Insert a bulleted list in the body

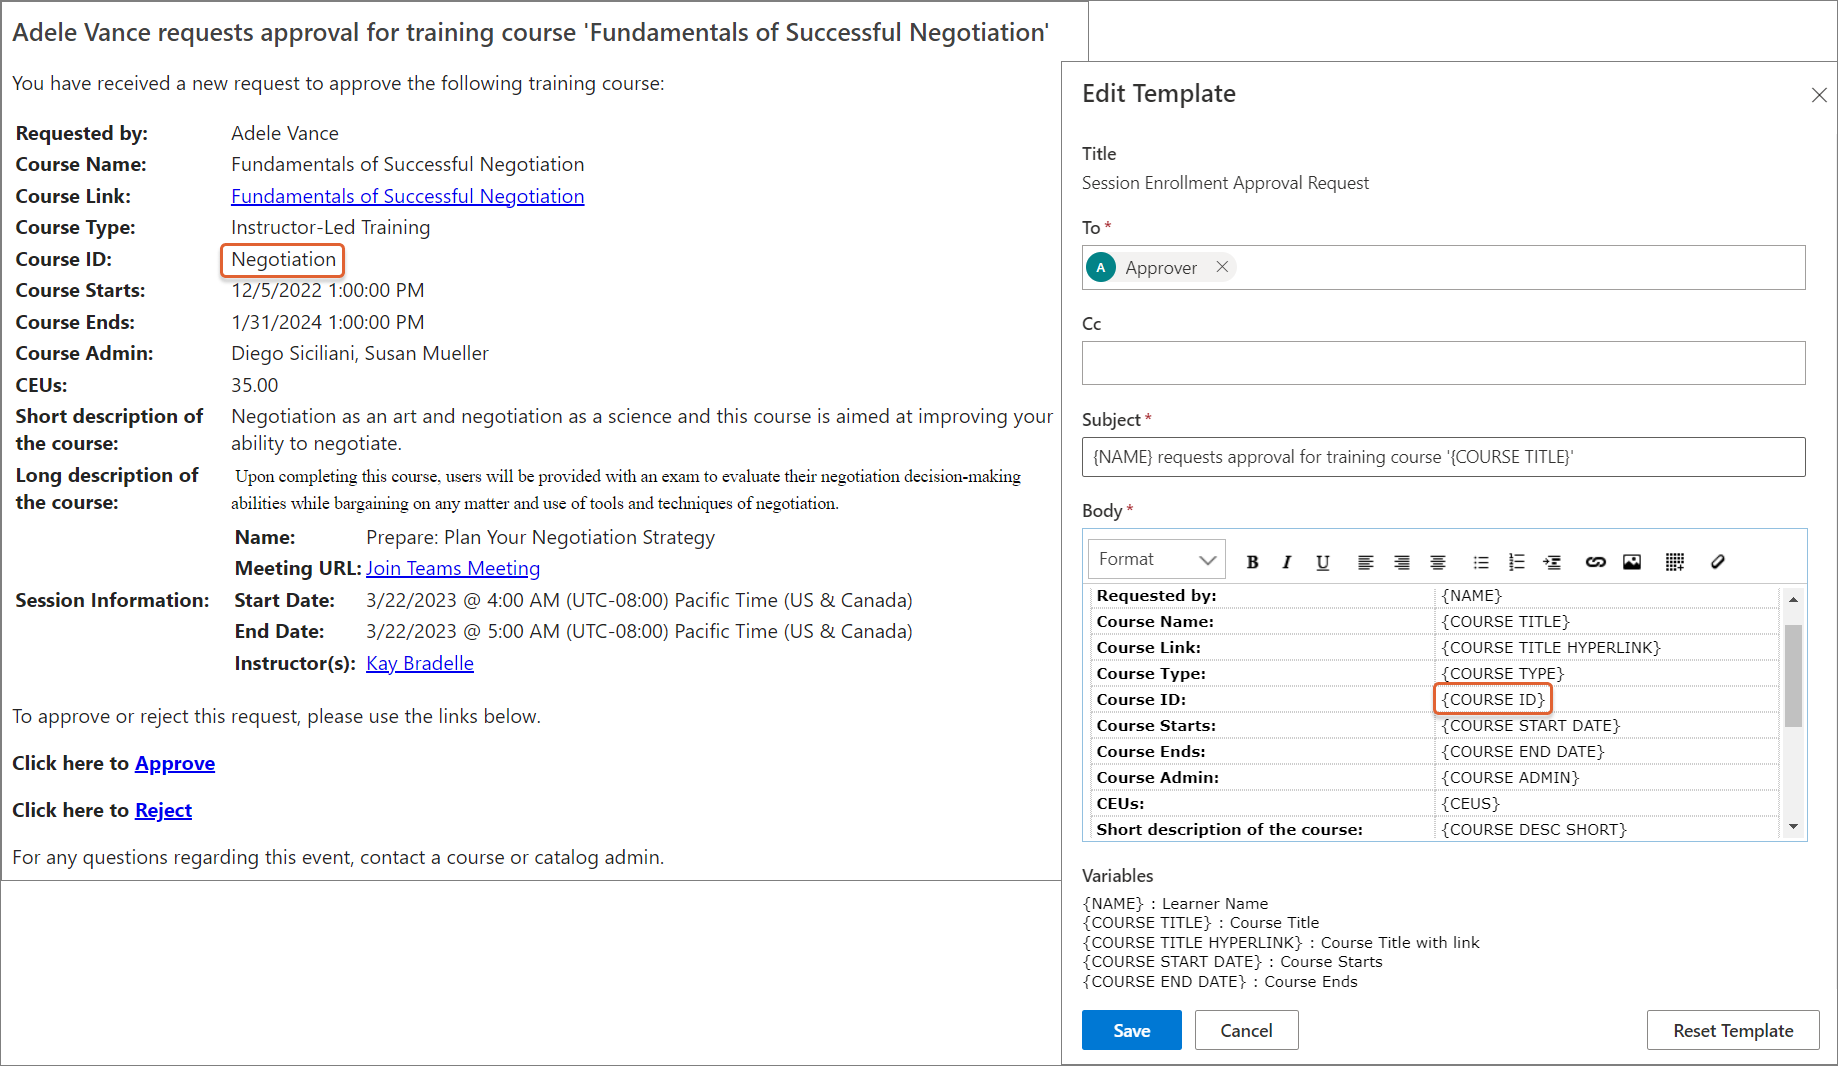coord(1481,562)
